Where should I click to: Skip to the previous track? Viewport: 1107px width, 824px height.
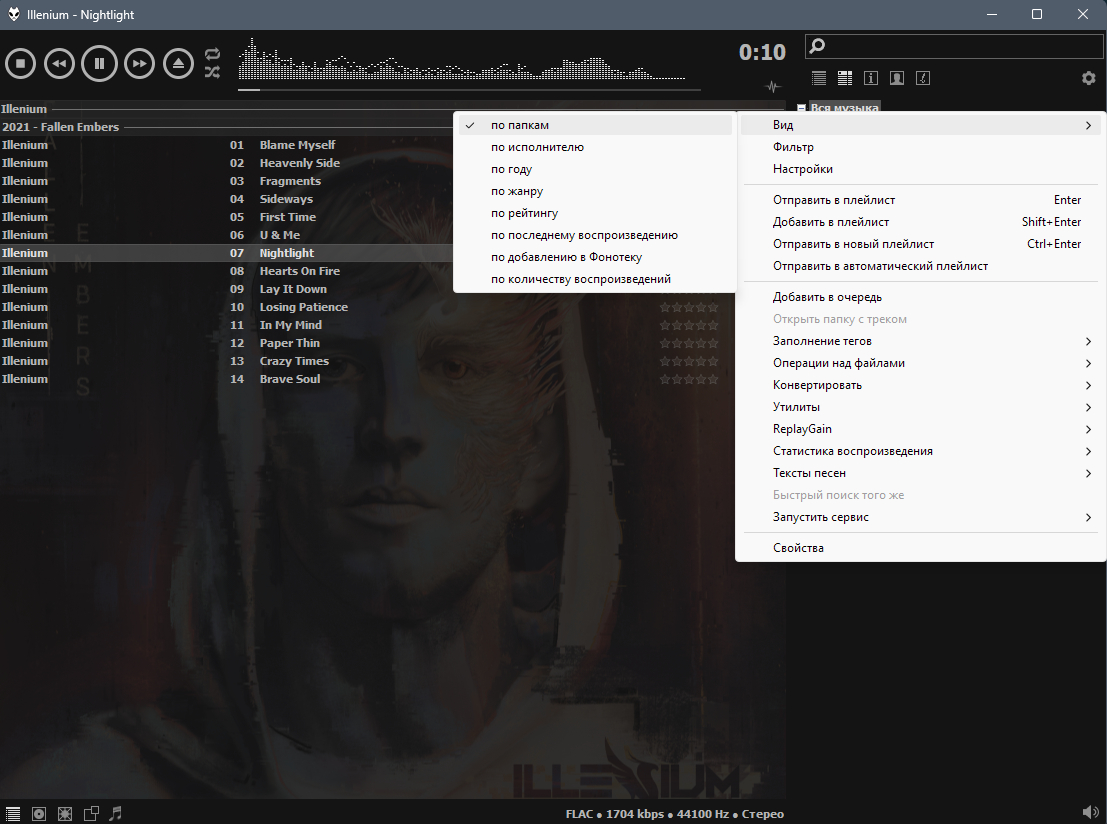tap(59, 64)
